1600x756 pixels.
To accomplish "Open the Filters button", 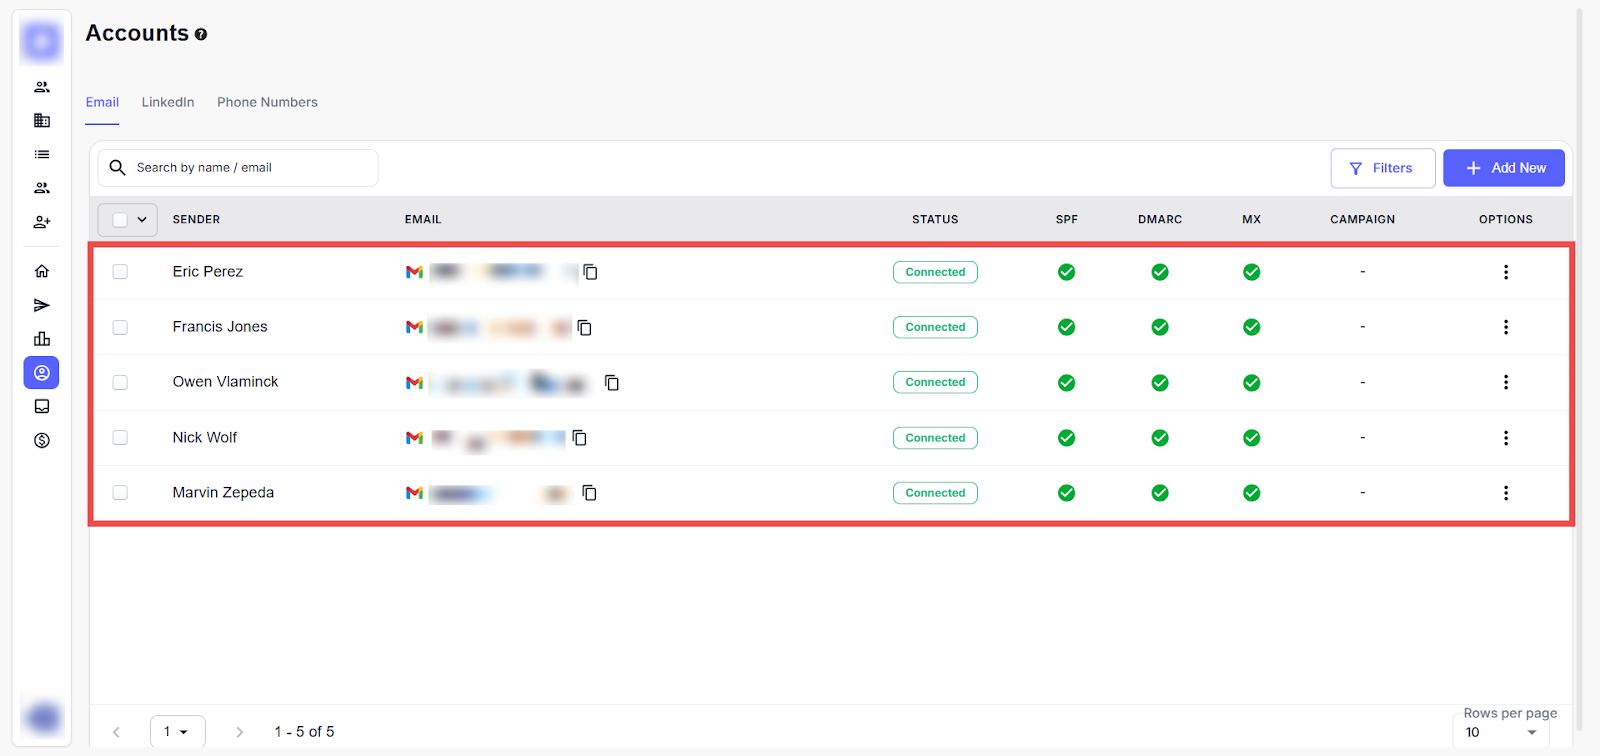I will tap(1382, 168).
